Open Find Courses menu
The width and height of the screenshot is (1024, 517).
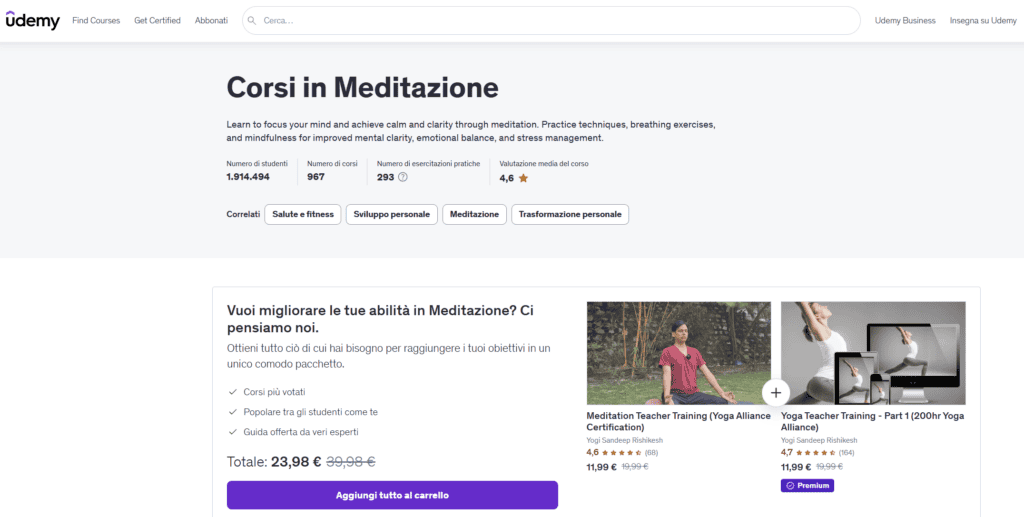pyautogui.click(x=96, y=21)
